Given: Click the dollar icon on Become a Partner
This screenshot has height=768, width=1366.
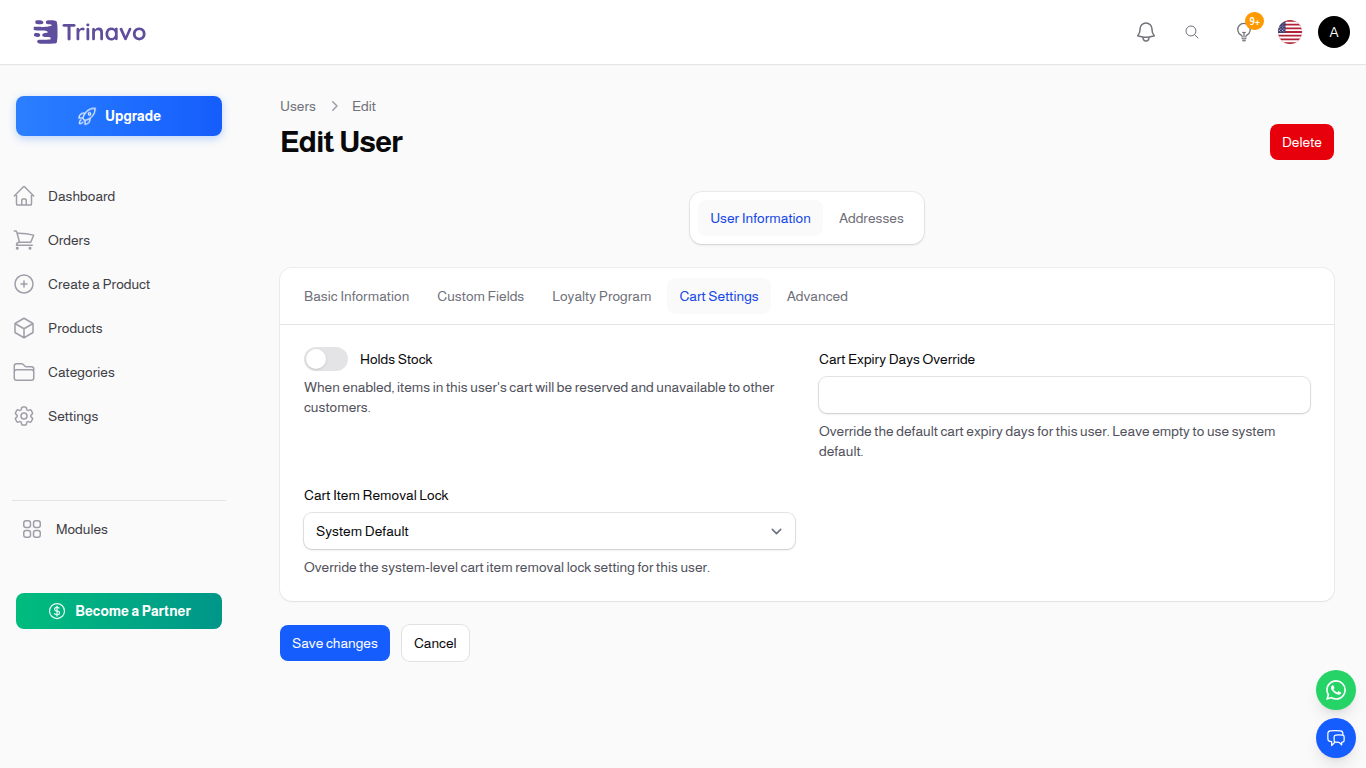Looking at the screenshot, I should coord(57,611).
